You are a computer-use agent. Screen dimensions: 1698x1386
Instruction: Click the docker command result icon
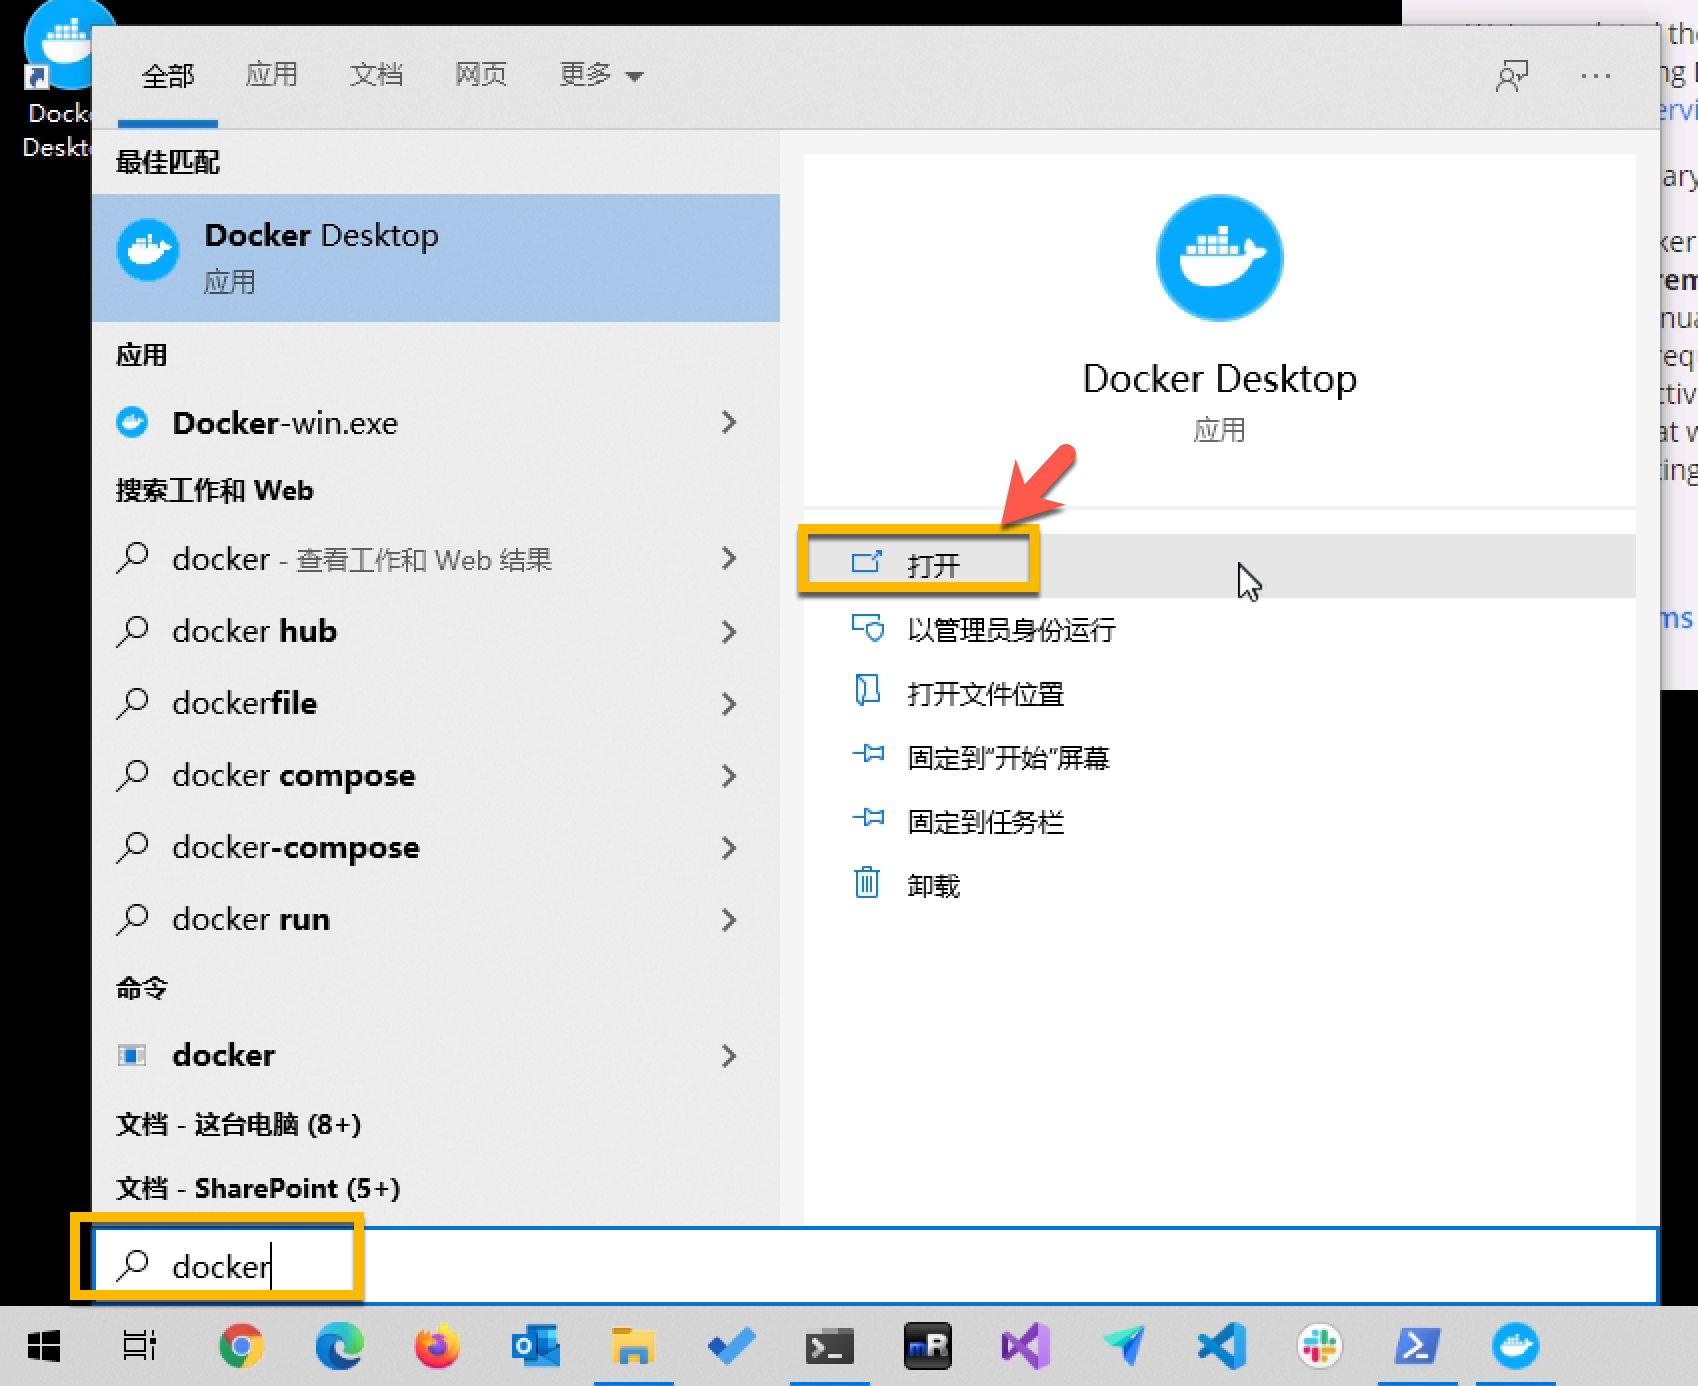[132, 1055]
